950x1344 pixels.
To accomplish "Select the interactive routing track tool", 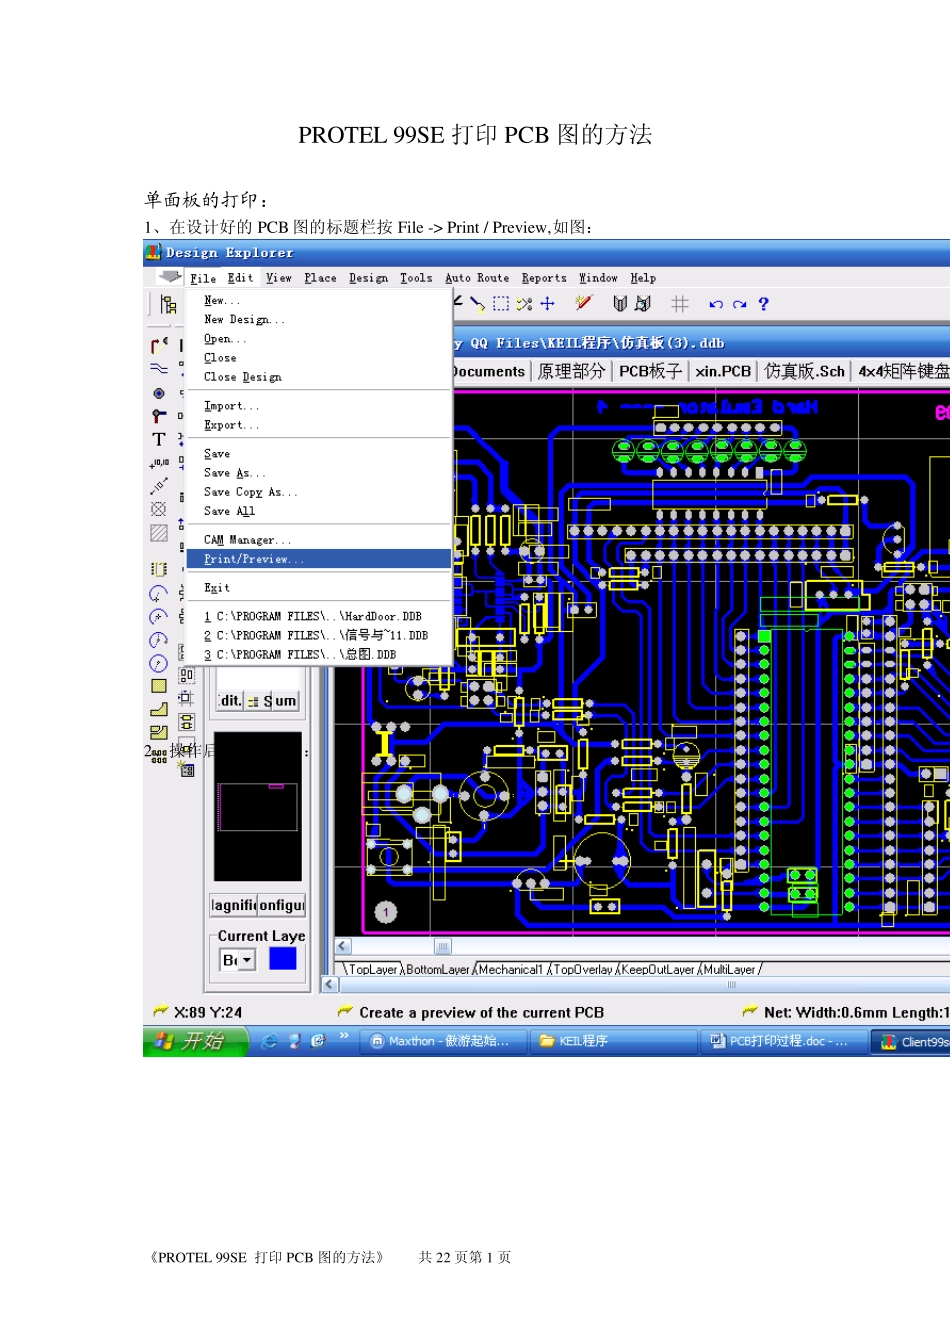I will (x=159, y=346).
